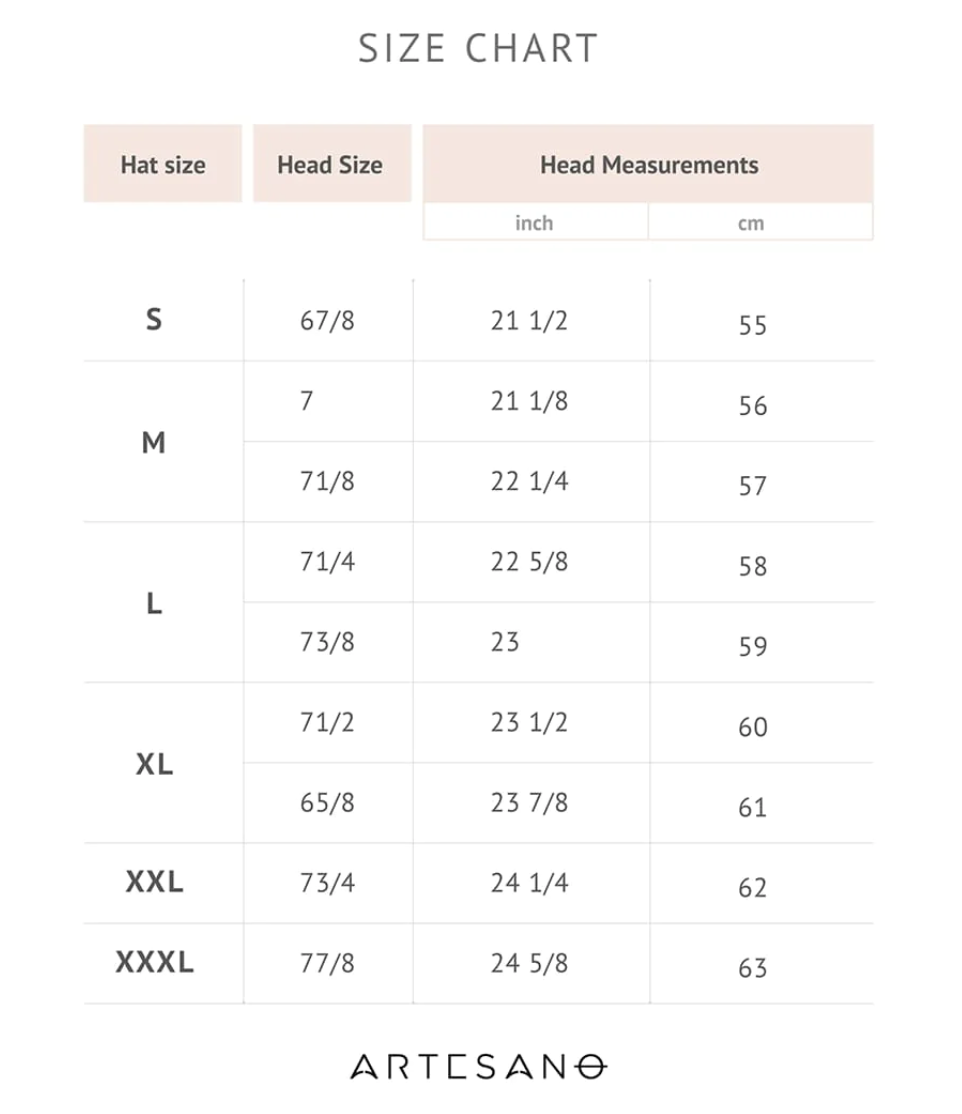
Task: Click the 21 1/2 inch cell
Action: 529,320
